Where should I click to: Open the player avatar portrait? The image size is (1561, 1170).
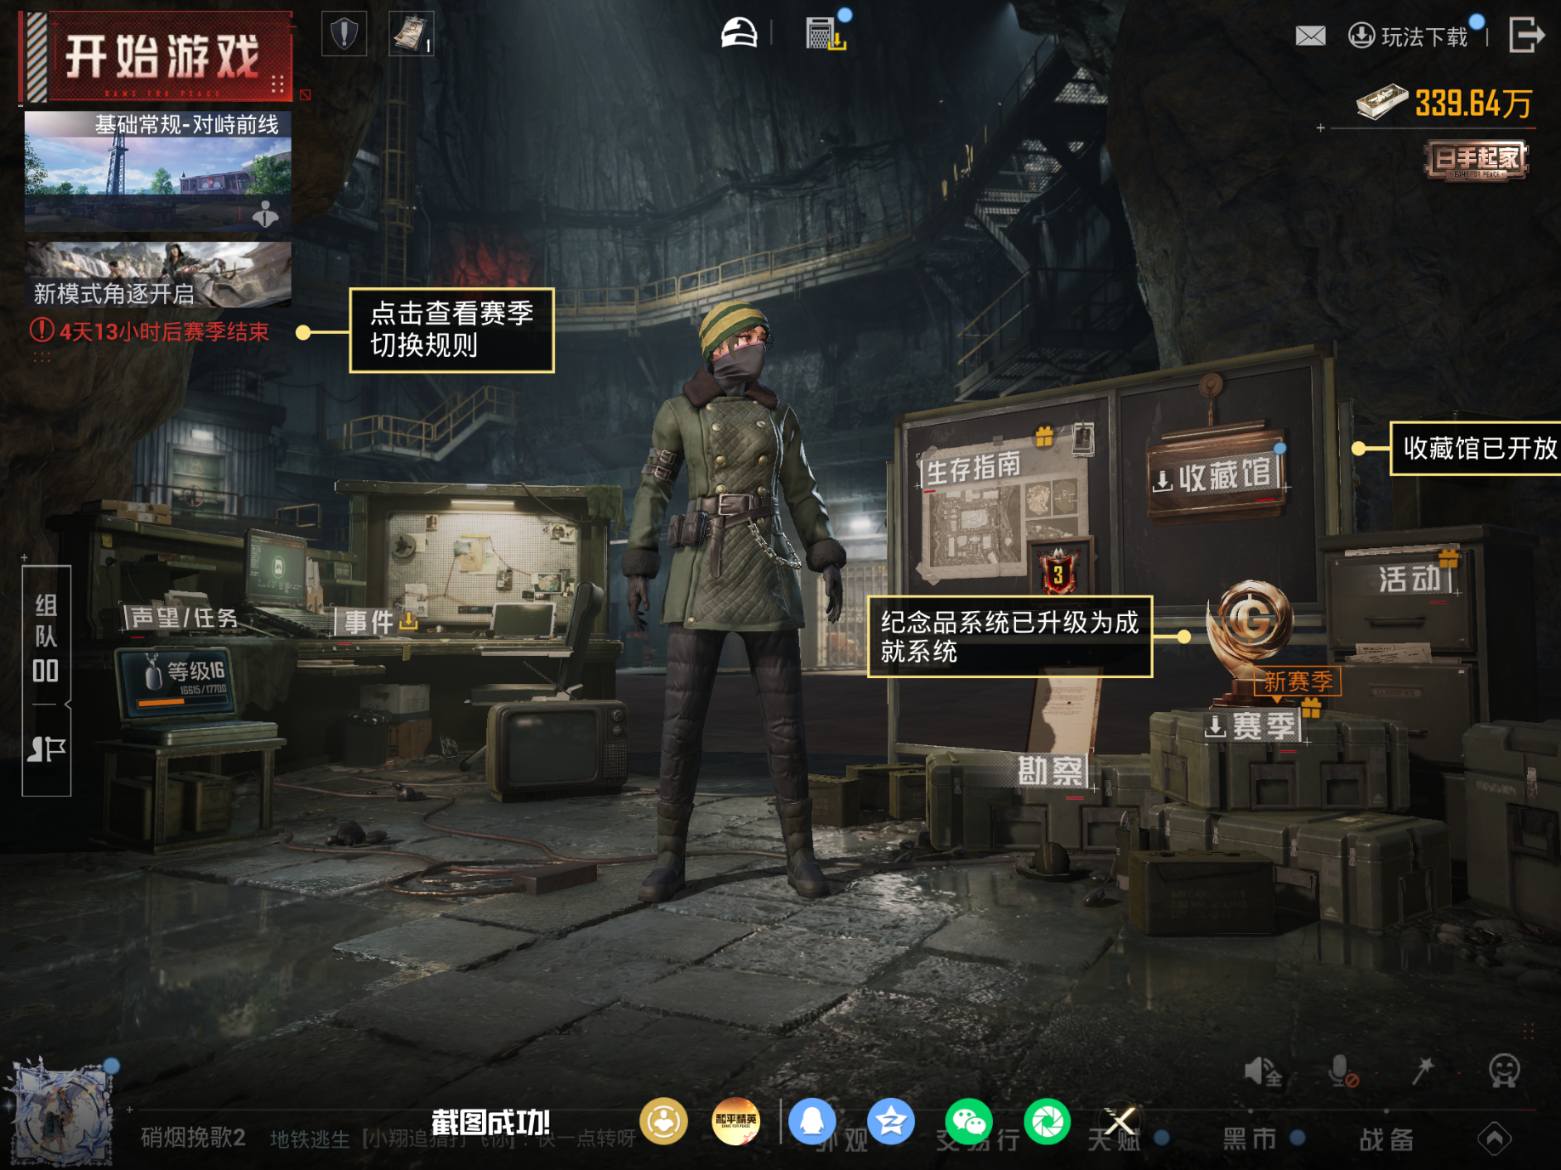coord(60,1114)
